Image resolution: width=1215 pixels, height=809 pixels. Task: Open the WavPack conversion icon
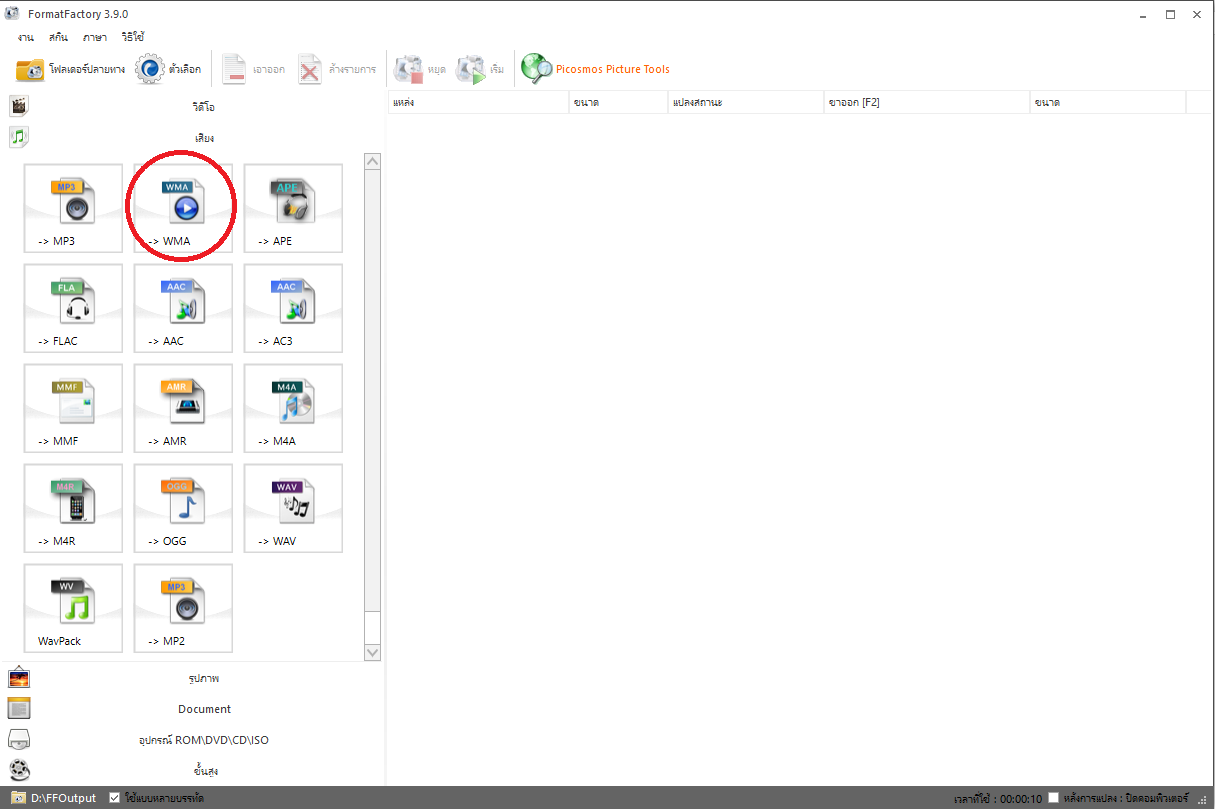pos(73,608)
